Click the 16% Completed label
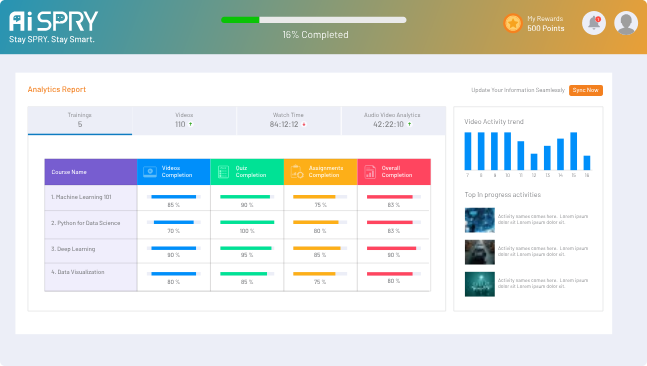The image size is (647, 366). pyautogui.click(x=315, y=35)
